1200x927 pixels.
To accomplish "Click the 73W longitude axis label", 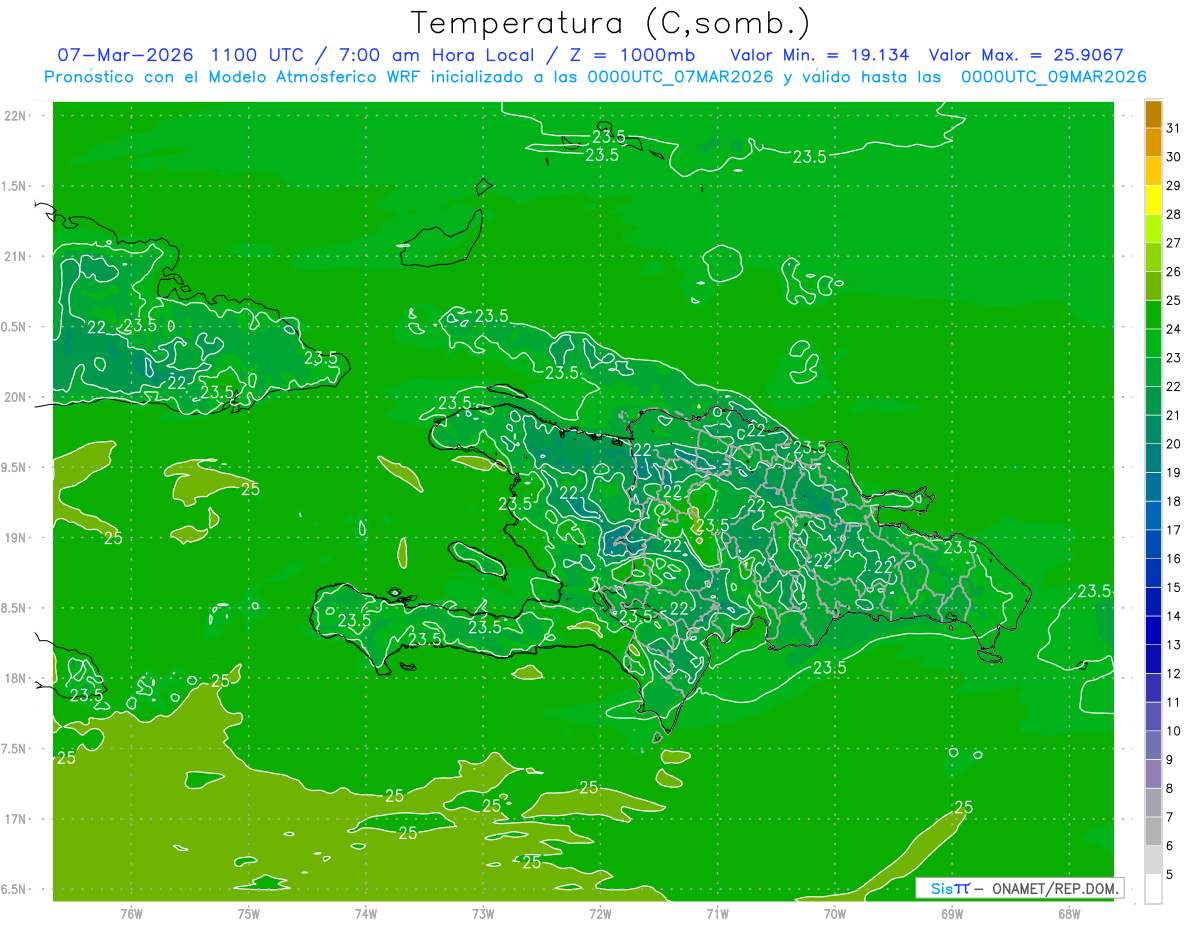I will [483, 912].
